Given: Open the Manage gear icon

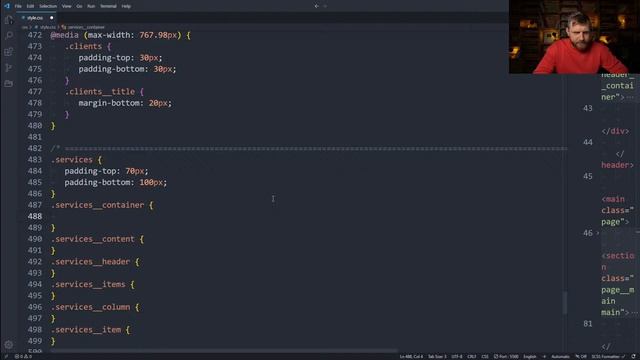Looking at the screenshot, I should click(x=9, y=345).
